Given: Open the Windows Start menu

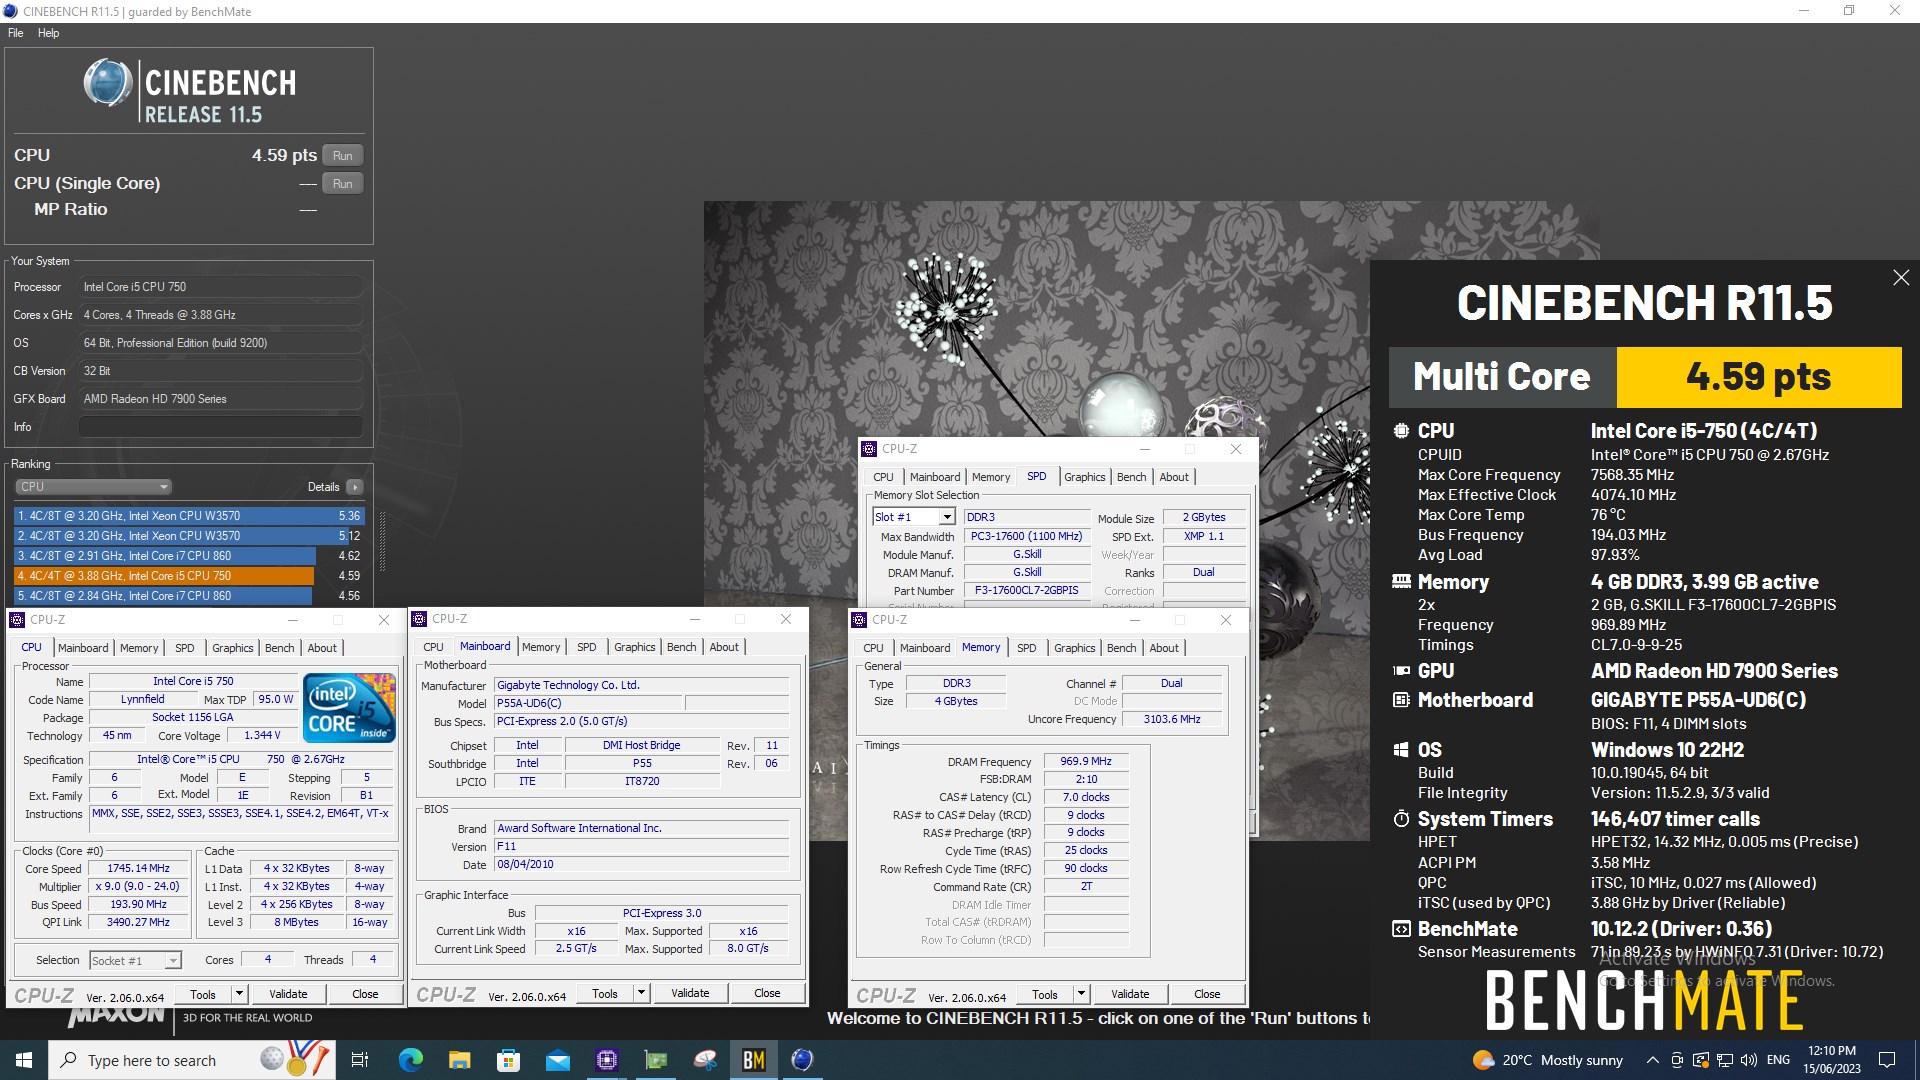Looking at the screenshot, I should pos(24,1060).
